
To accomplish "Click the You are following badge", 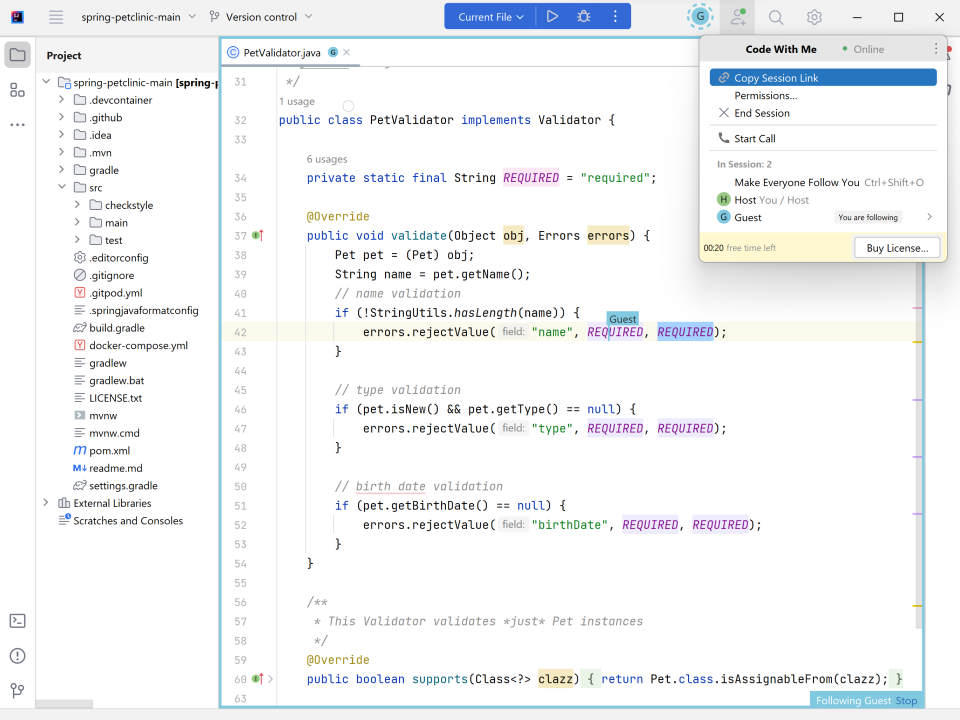I will [868, 217].
